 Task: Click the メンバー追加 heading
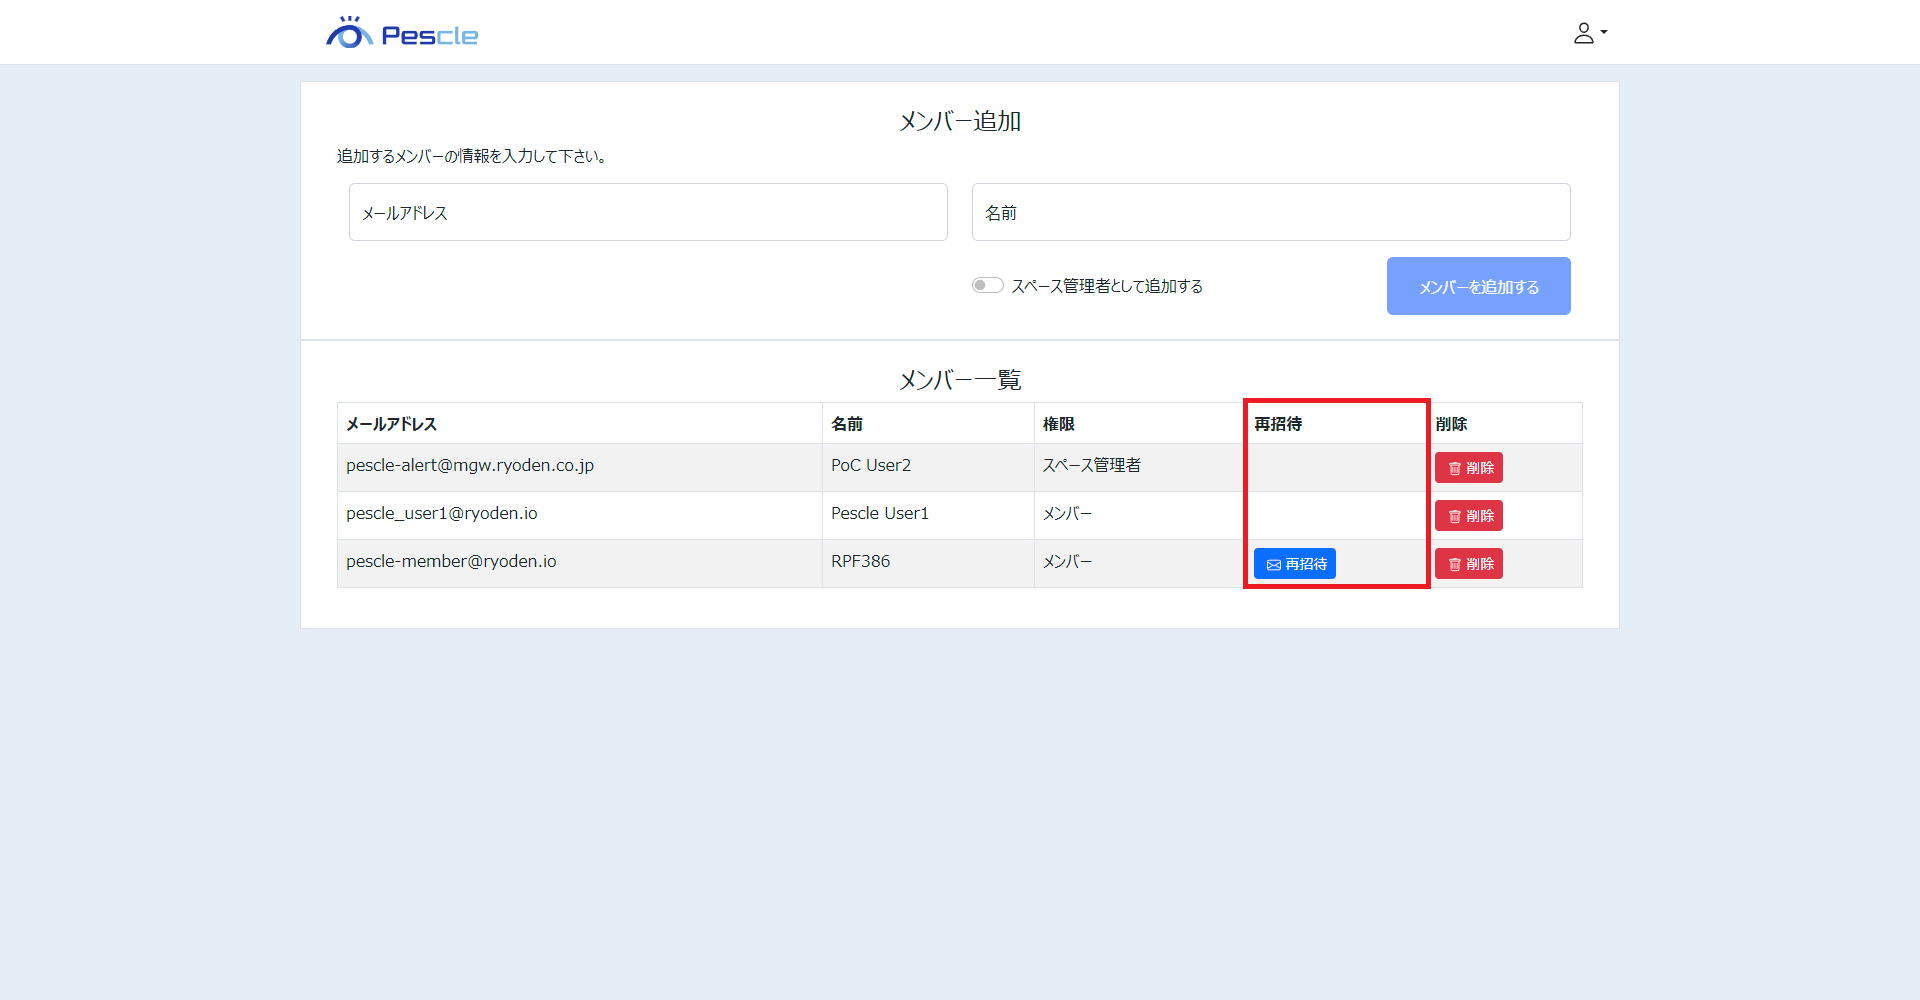(x=960, y=121)
